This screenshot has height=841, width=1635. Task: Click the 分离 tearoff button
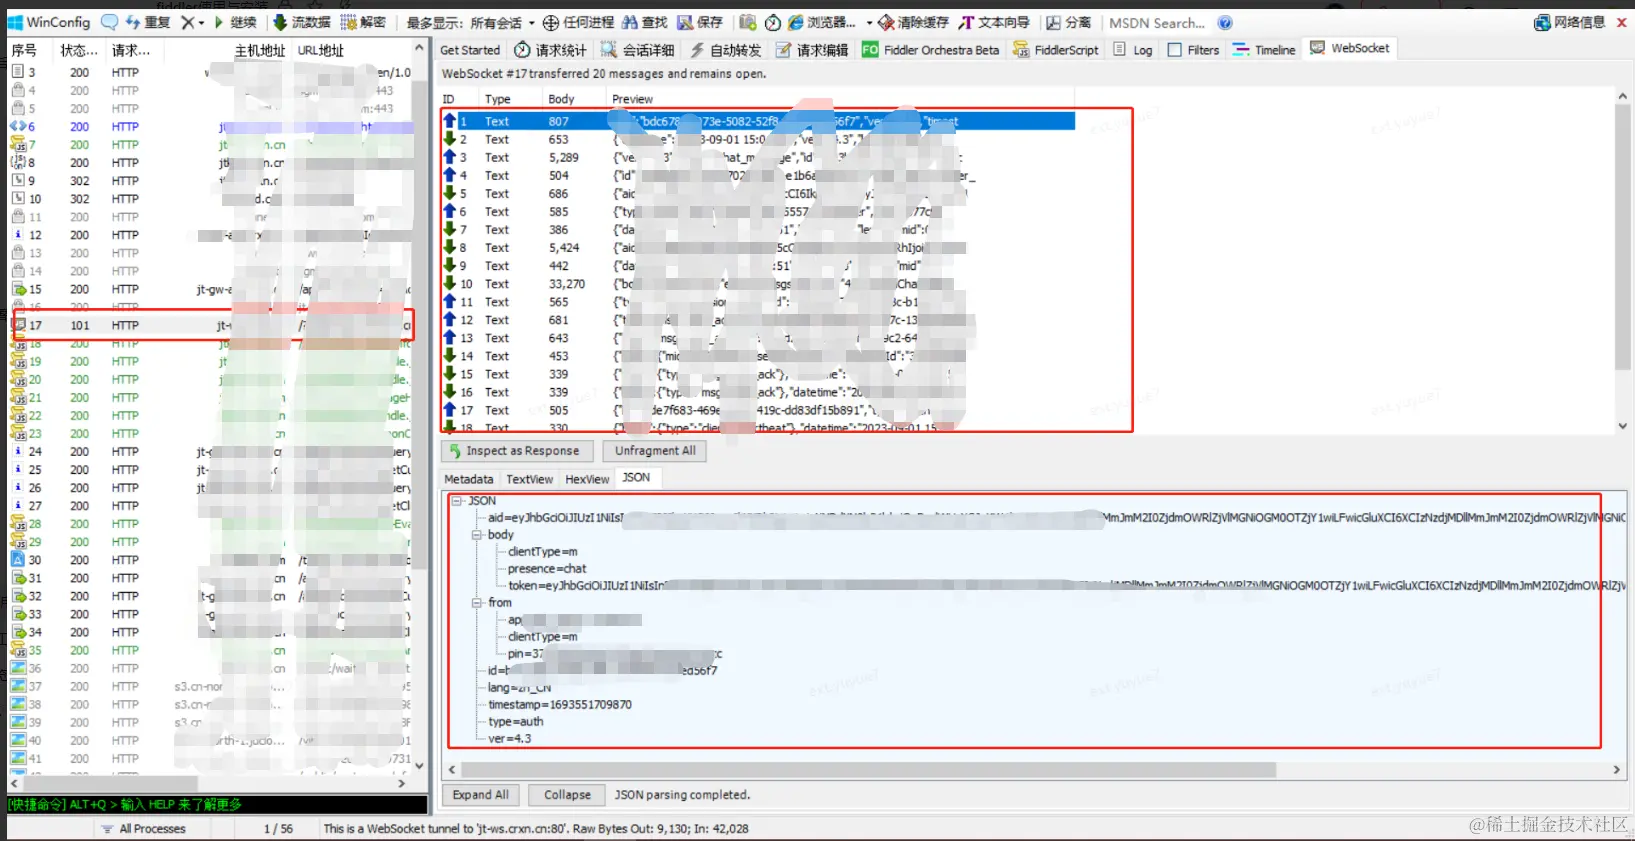(1068, 22)
